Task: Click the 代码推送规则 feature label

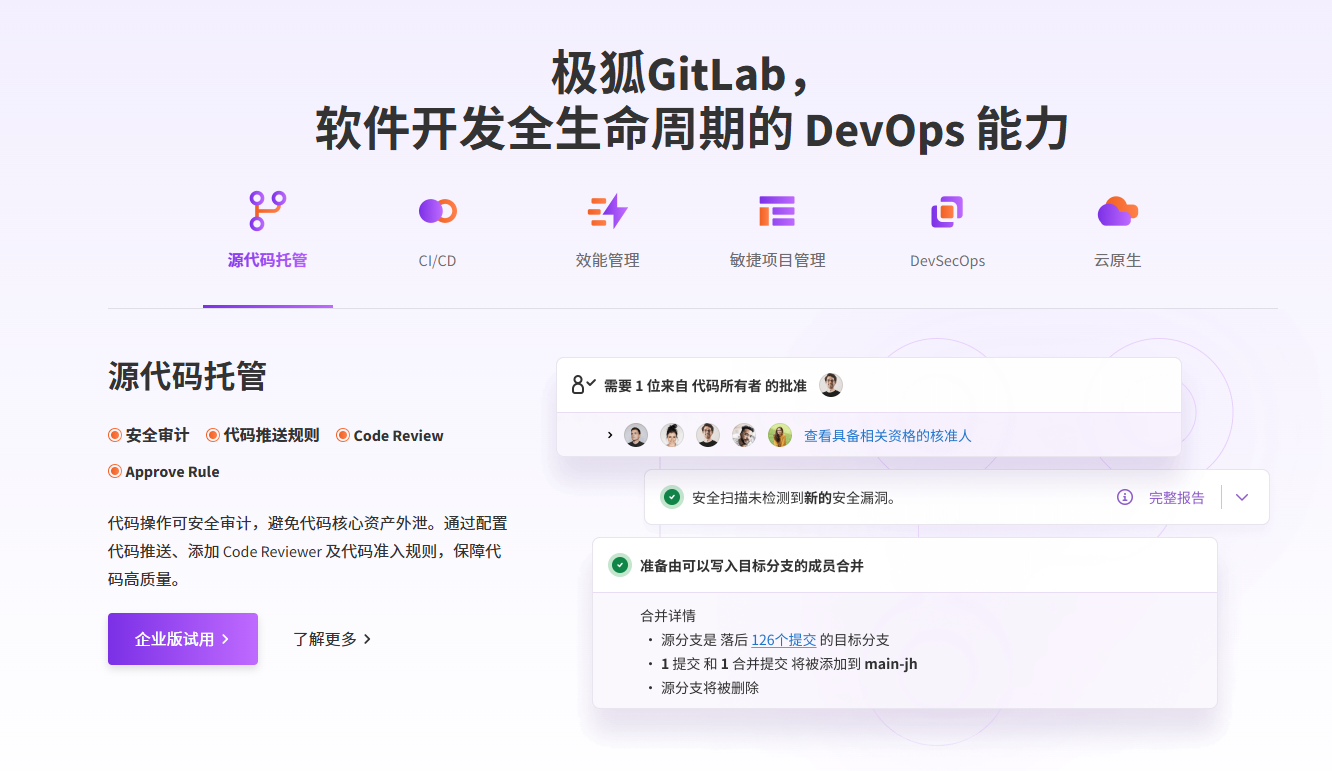Action: (271, 436)
